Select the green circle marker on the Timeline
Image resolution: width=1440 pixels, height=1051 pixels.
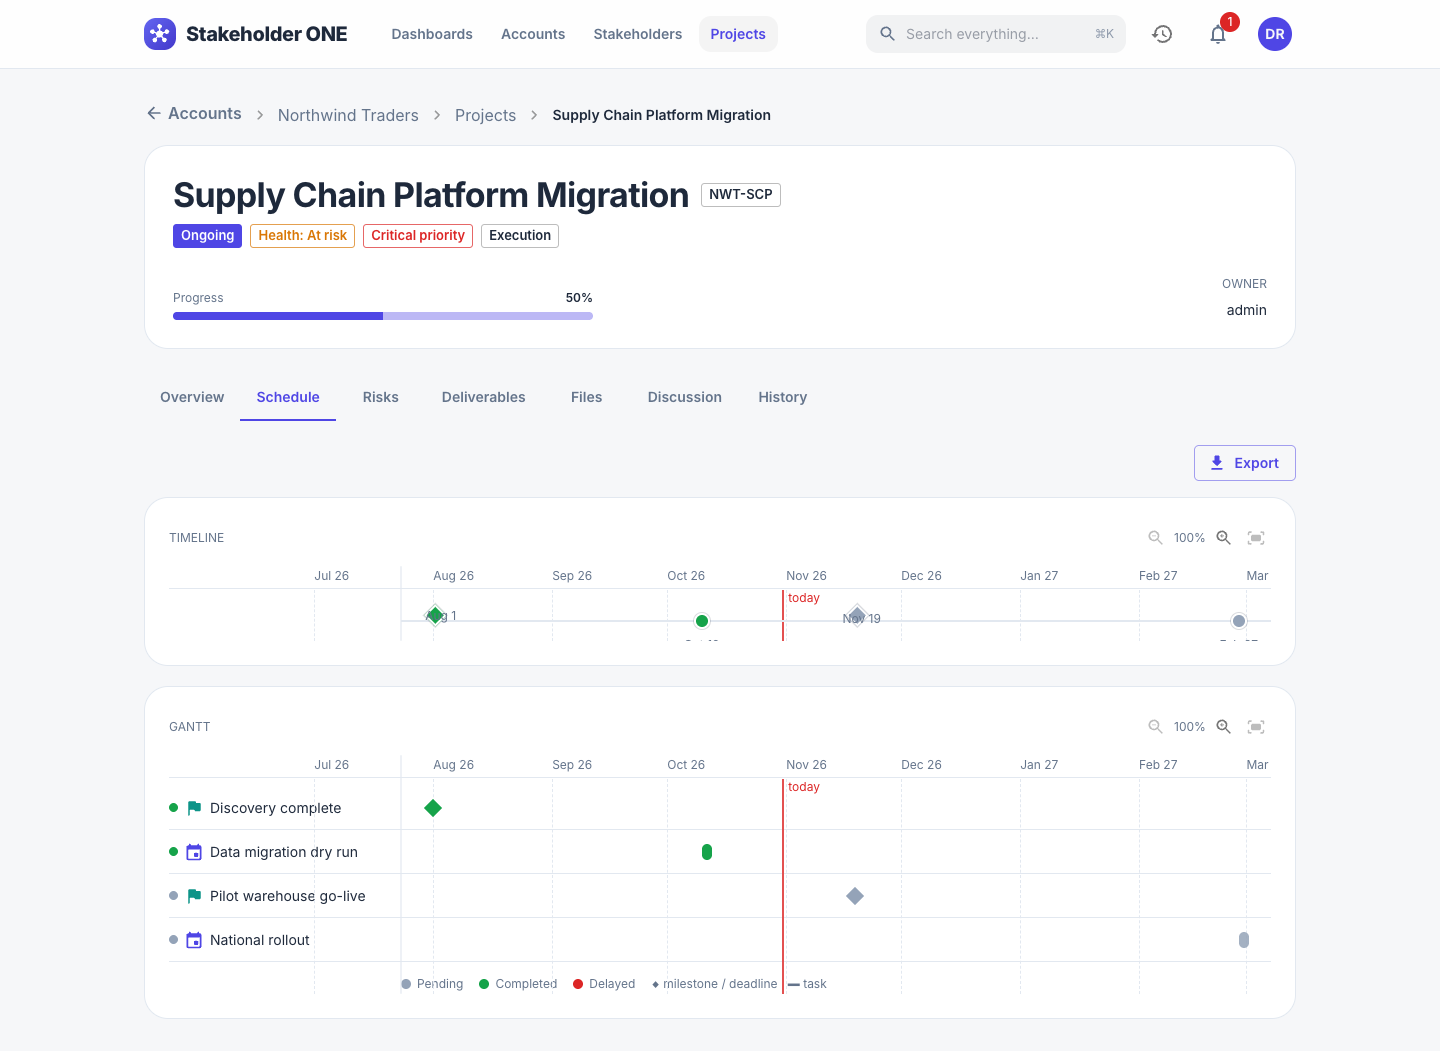pyautogui.click(x=702, y=621)
